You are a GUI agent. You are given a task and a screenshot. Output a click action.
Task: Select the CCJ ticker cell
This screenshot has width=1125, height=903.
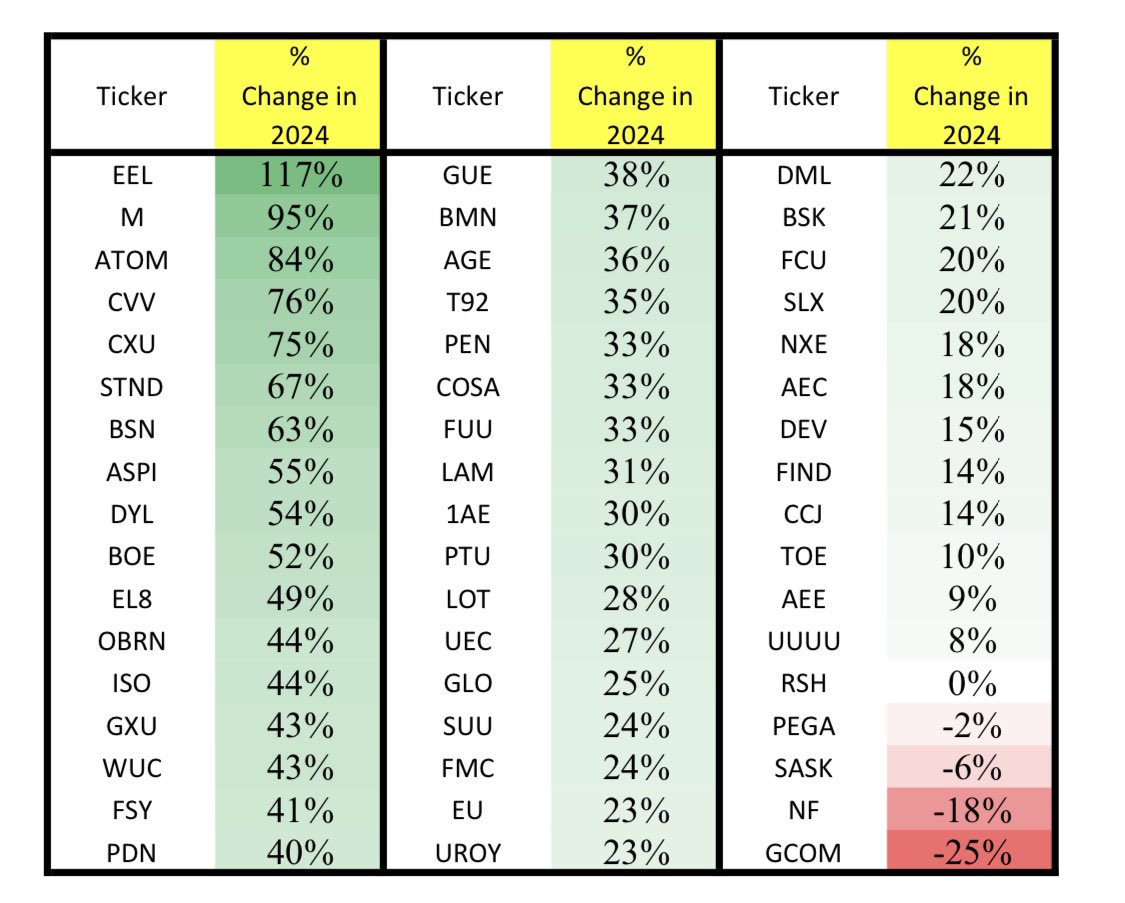[x=804, y=515]
